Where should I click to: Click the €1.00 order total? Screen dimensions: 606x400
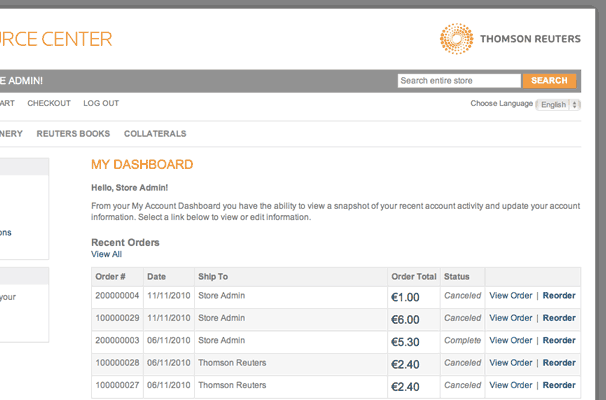tap(405, 297)
